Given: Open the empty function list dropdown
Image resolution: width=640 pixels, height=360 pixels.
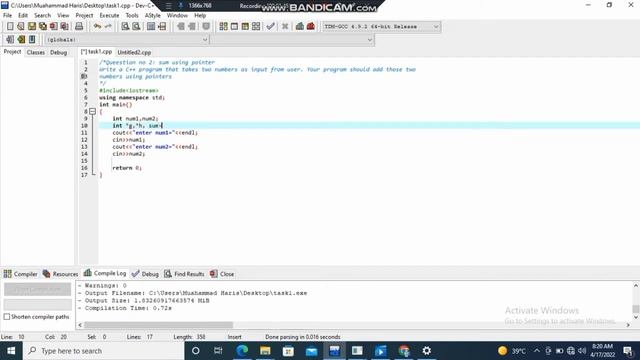Looking at the screenshot, I should pyautogui.click(x=292, y=40).
